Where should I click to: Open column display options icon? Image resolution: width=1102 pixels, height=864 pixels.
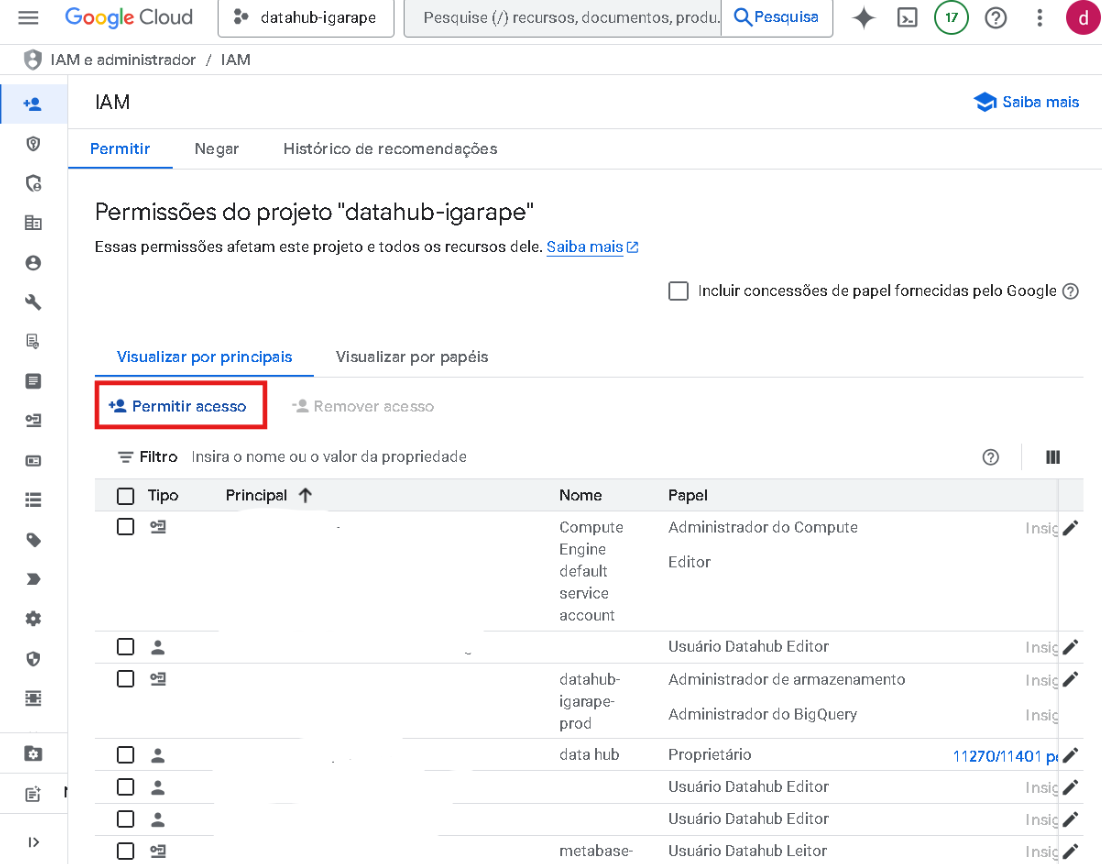[x=1052, y=457]
